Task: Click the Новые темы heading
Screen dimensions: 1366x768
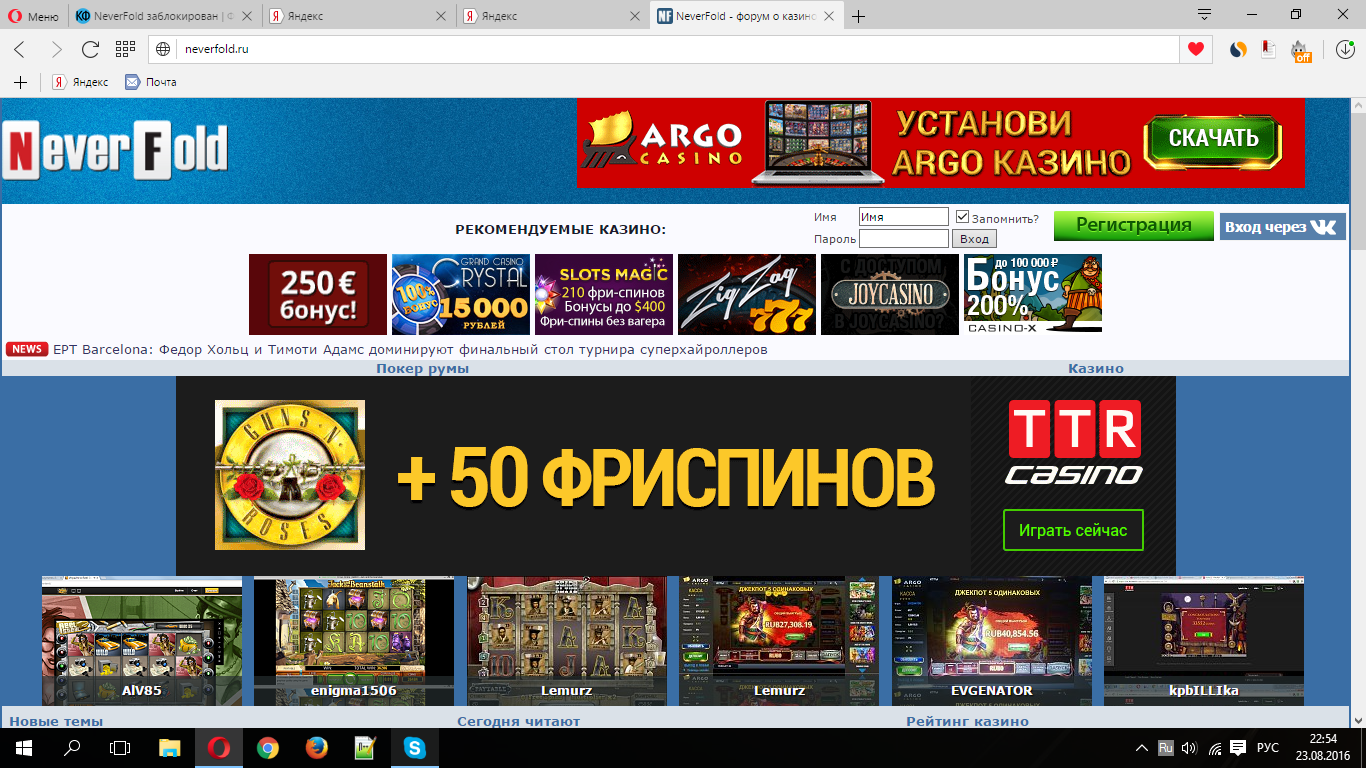Action: 56,721
